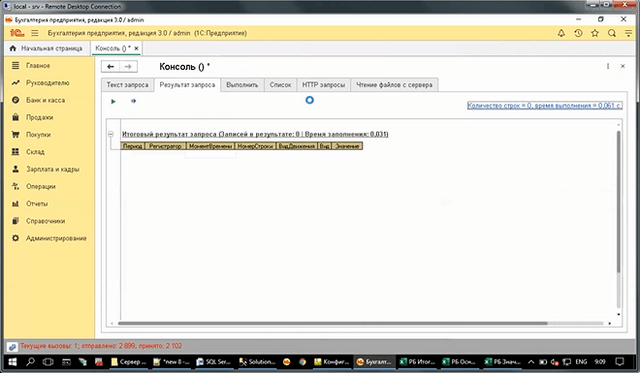
Task: Open notifications bell in top bar
Action: coord(561,33)
